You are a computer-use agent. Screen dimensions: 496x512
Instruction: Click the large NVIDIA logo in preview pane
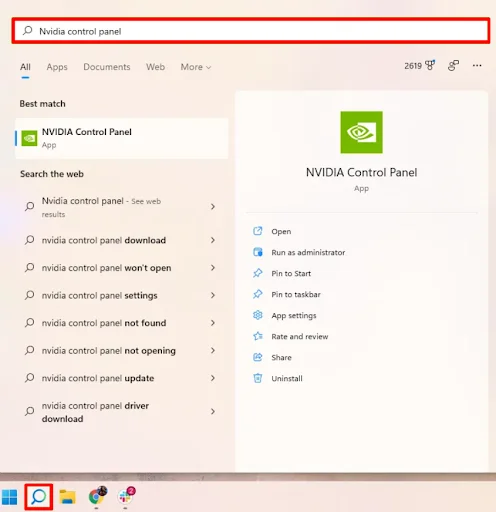click(x=361, y=132)
